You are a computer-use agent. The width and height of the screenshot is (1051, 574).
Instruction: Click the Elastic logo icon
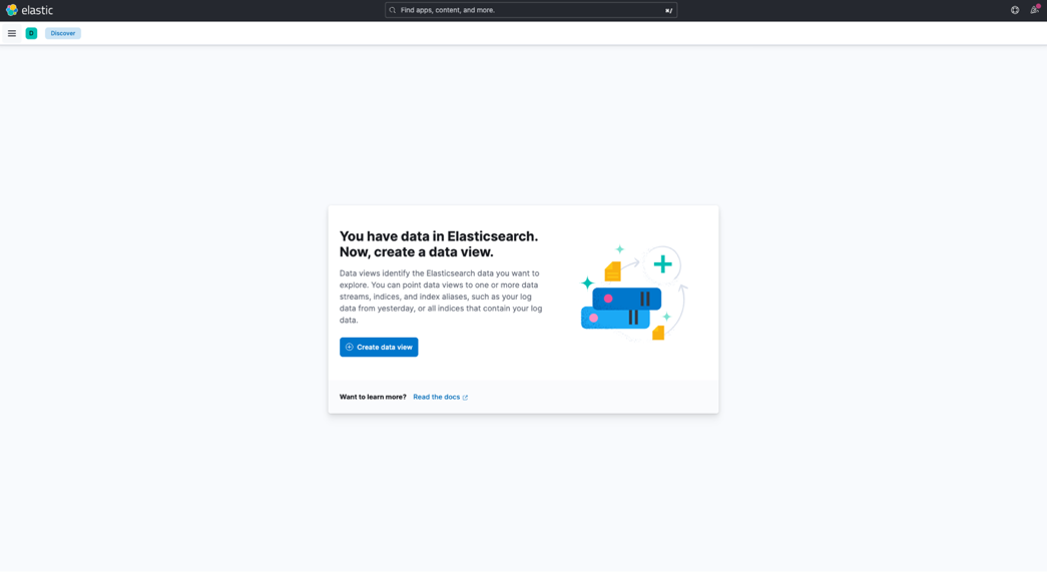point(12,10)
